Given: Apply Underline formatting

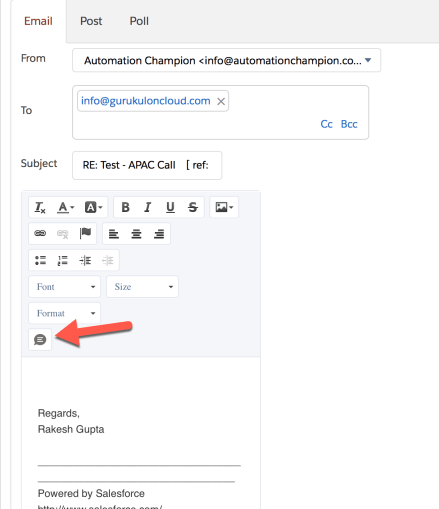Looking at the screenshot, I should tap(170, 207).
